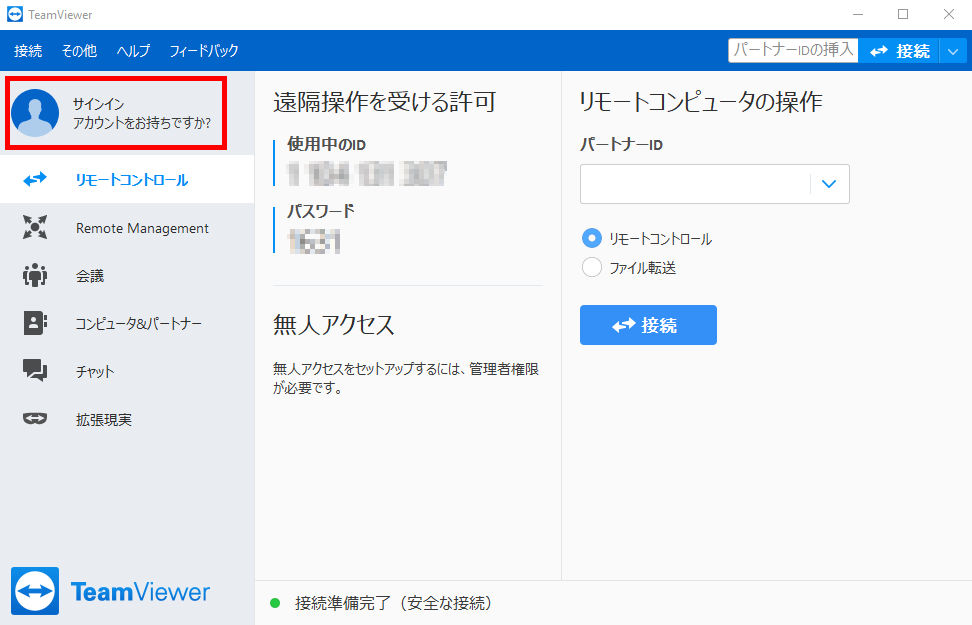Click the 会議 meeting people icon

35,275
